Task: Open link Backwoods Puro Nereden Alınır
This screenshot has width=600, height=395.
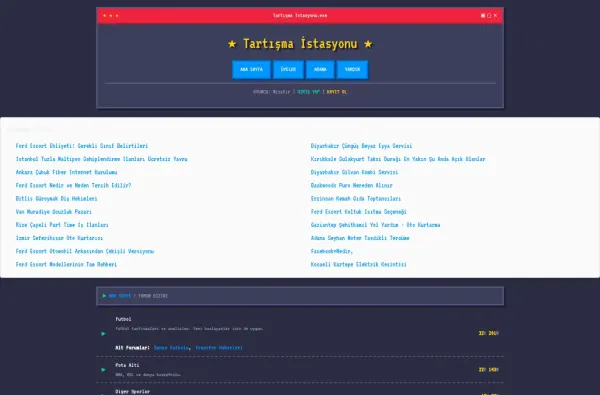Action: [352, 185]
